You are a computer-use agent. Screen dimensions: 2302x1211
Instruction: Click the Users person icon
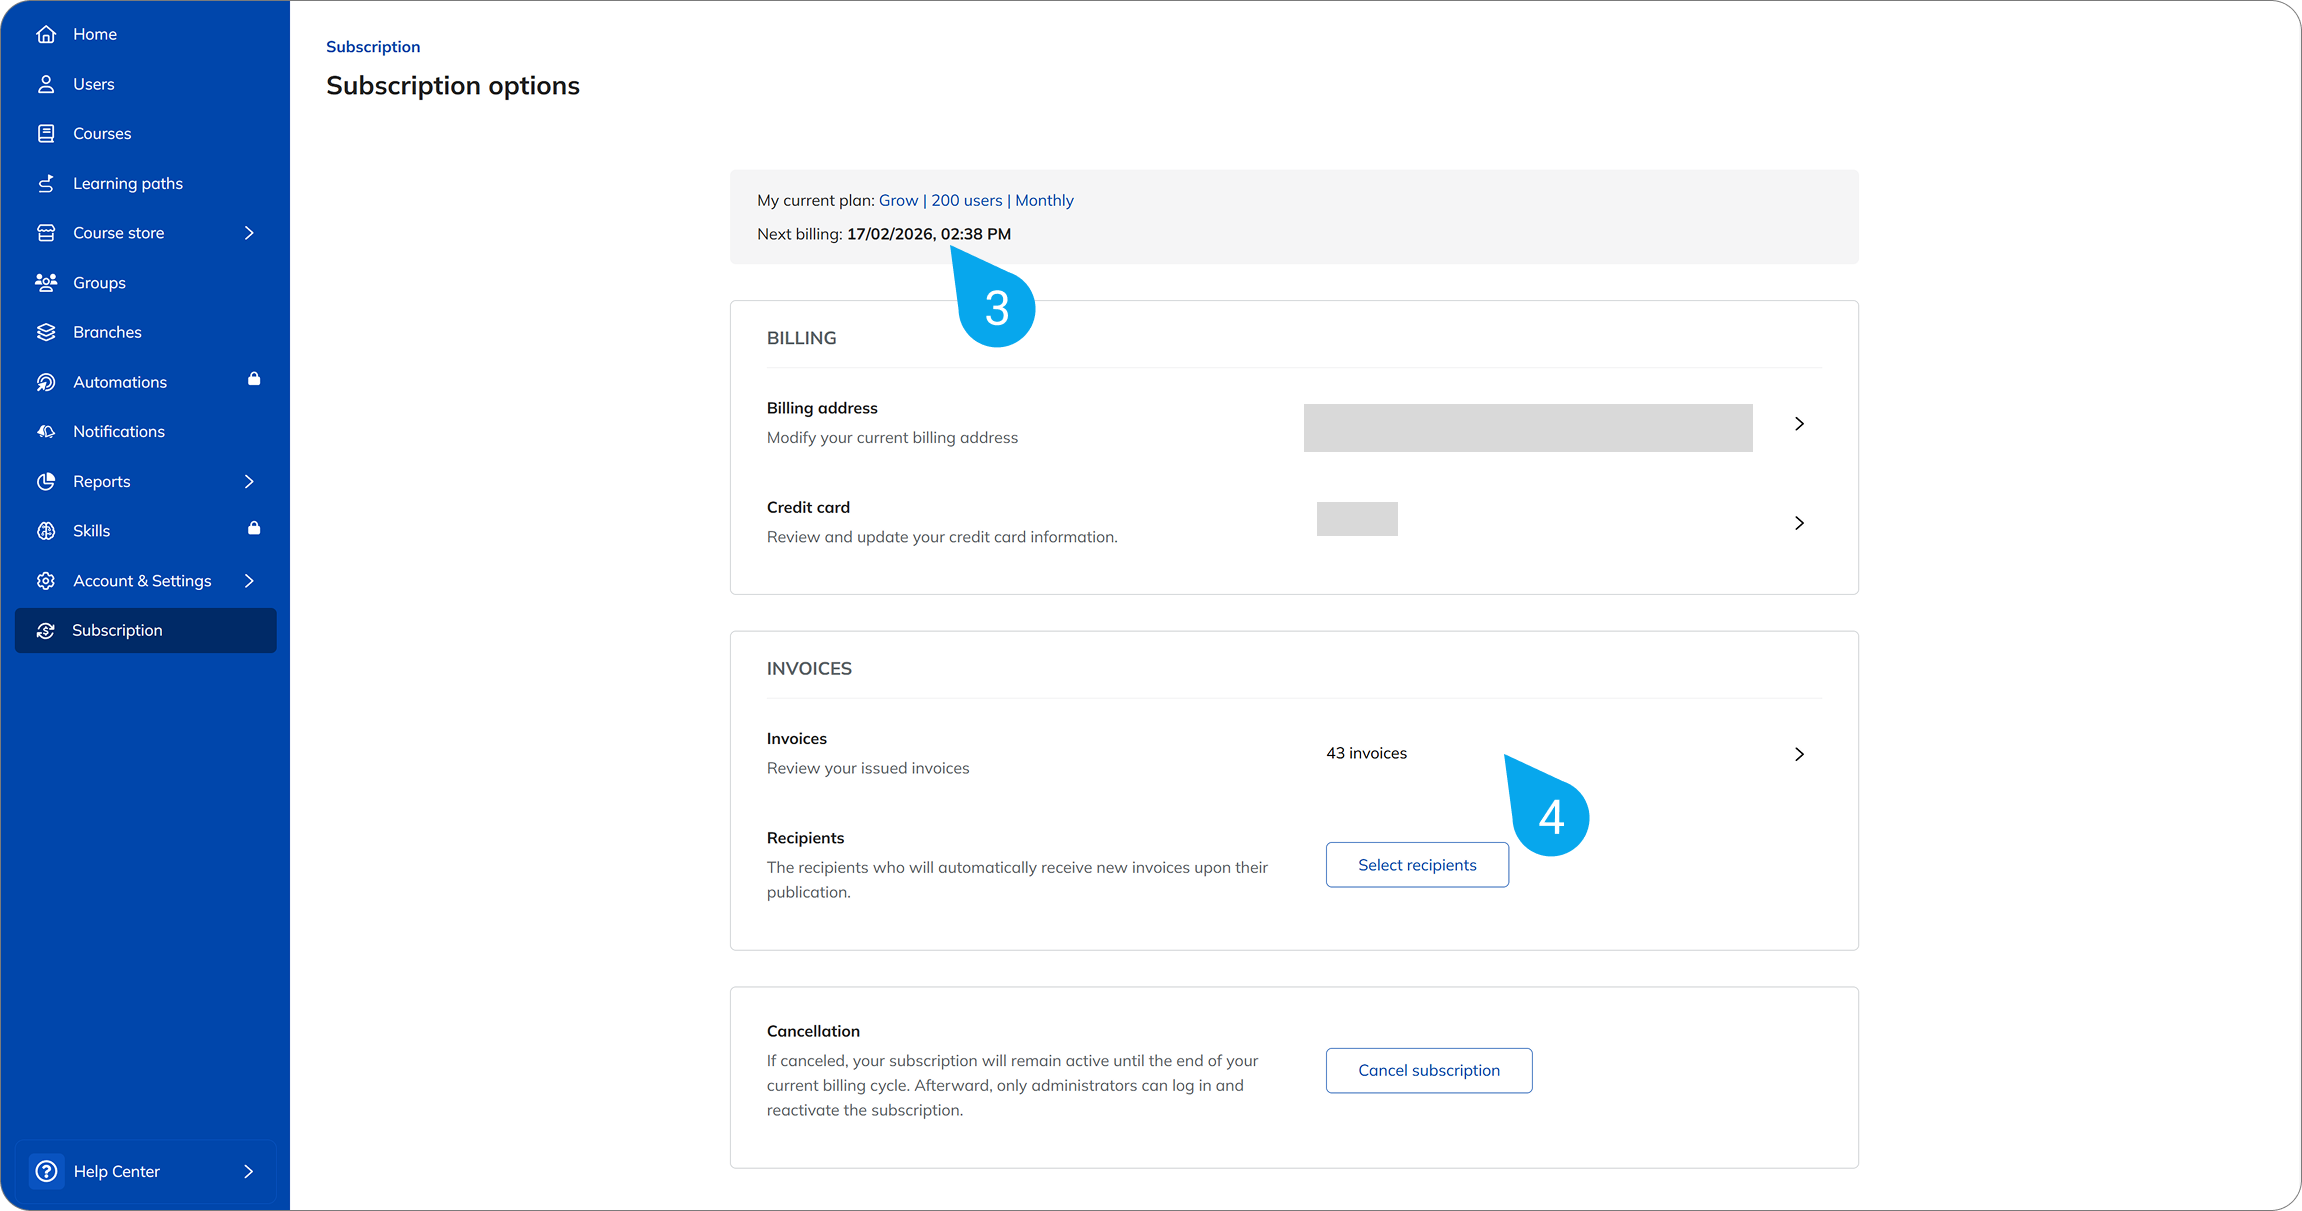point(46,84)
